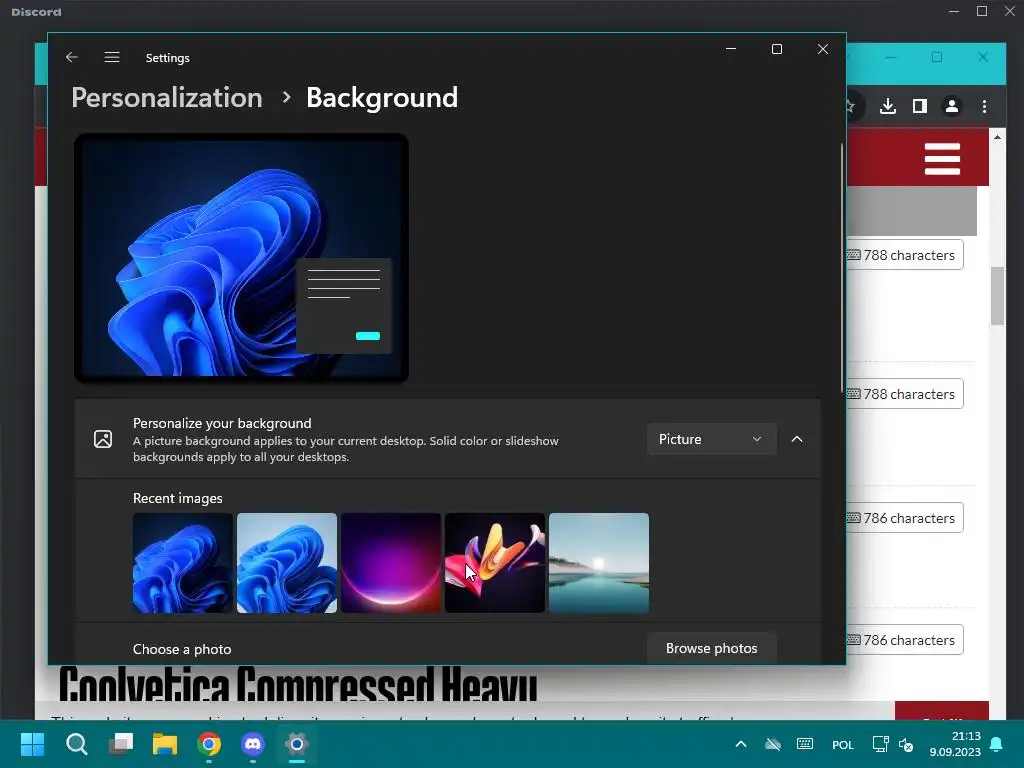Click the OneDrive cloud tray icon
Viewport: 1024px width, 768px height.
(x=773, y=744)
